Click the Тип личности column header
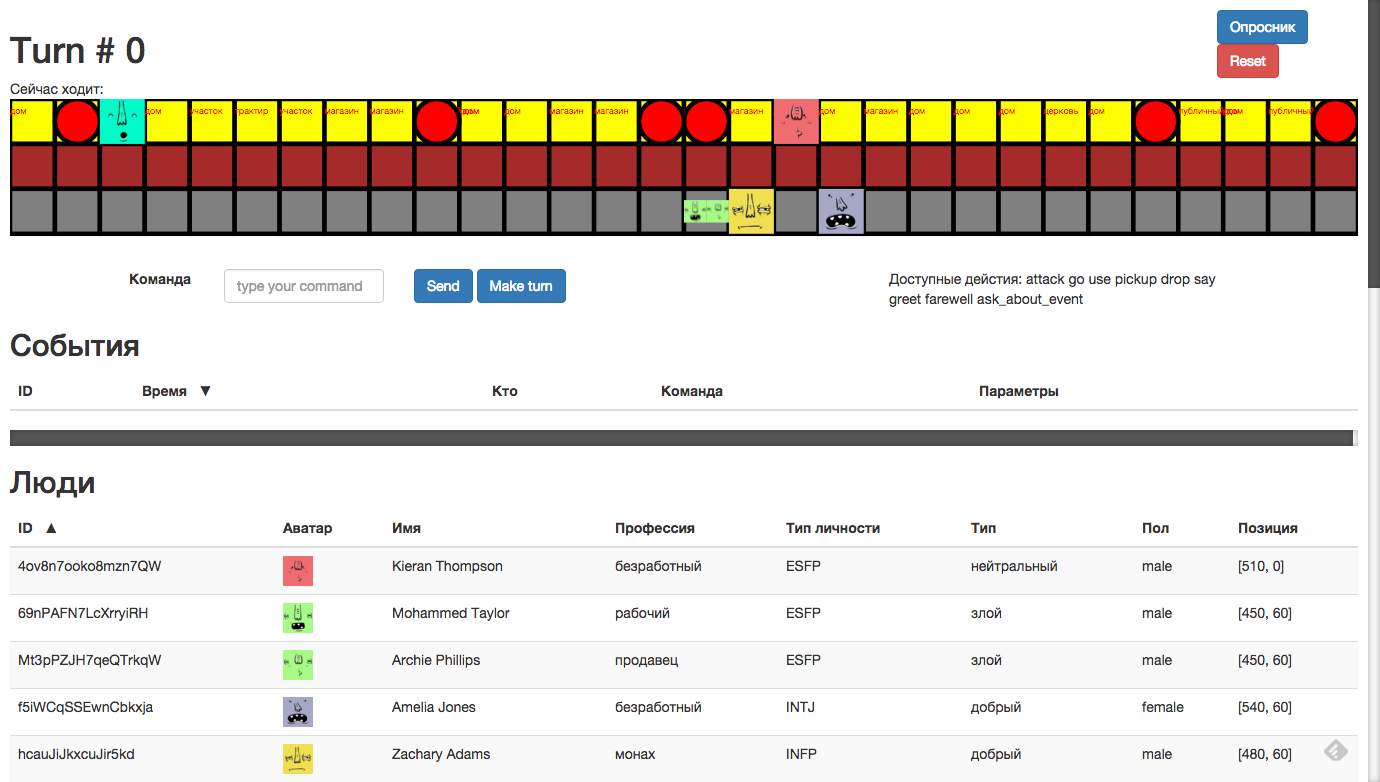Screen dimensions: 1380x782 [x=832, y=528]
